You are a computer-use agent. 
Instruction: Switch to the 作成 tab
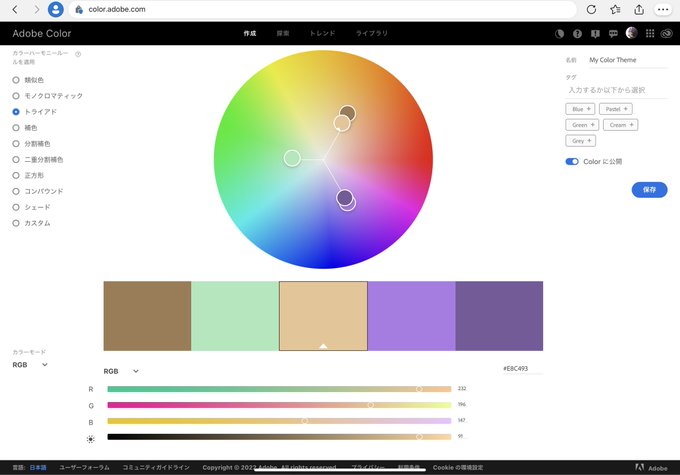pyautogui.click(x=250, y=33)
